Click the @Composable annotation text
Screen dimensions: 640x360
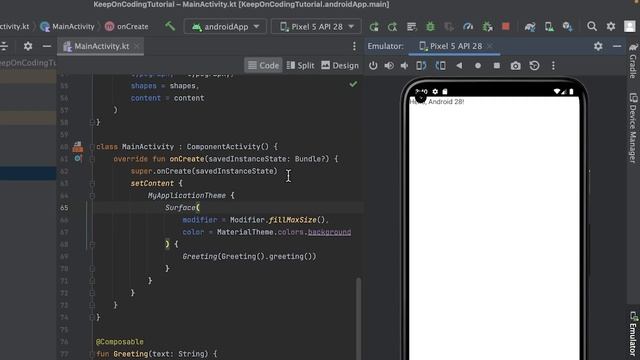point(120,342)
